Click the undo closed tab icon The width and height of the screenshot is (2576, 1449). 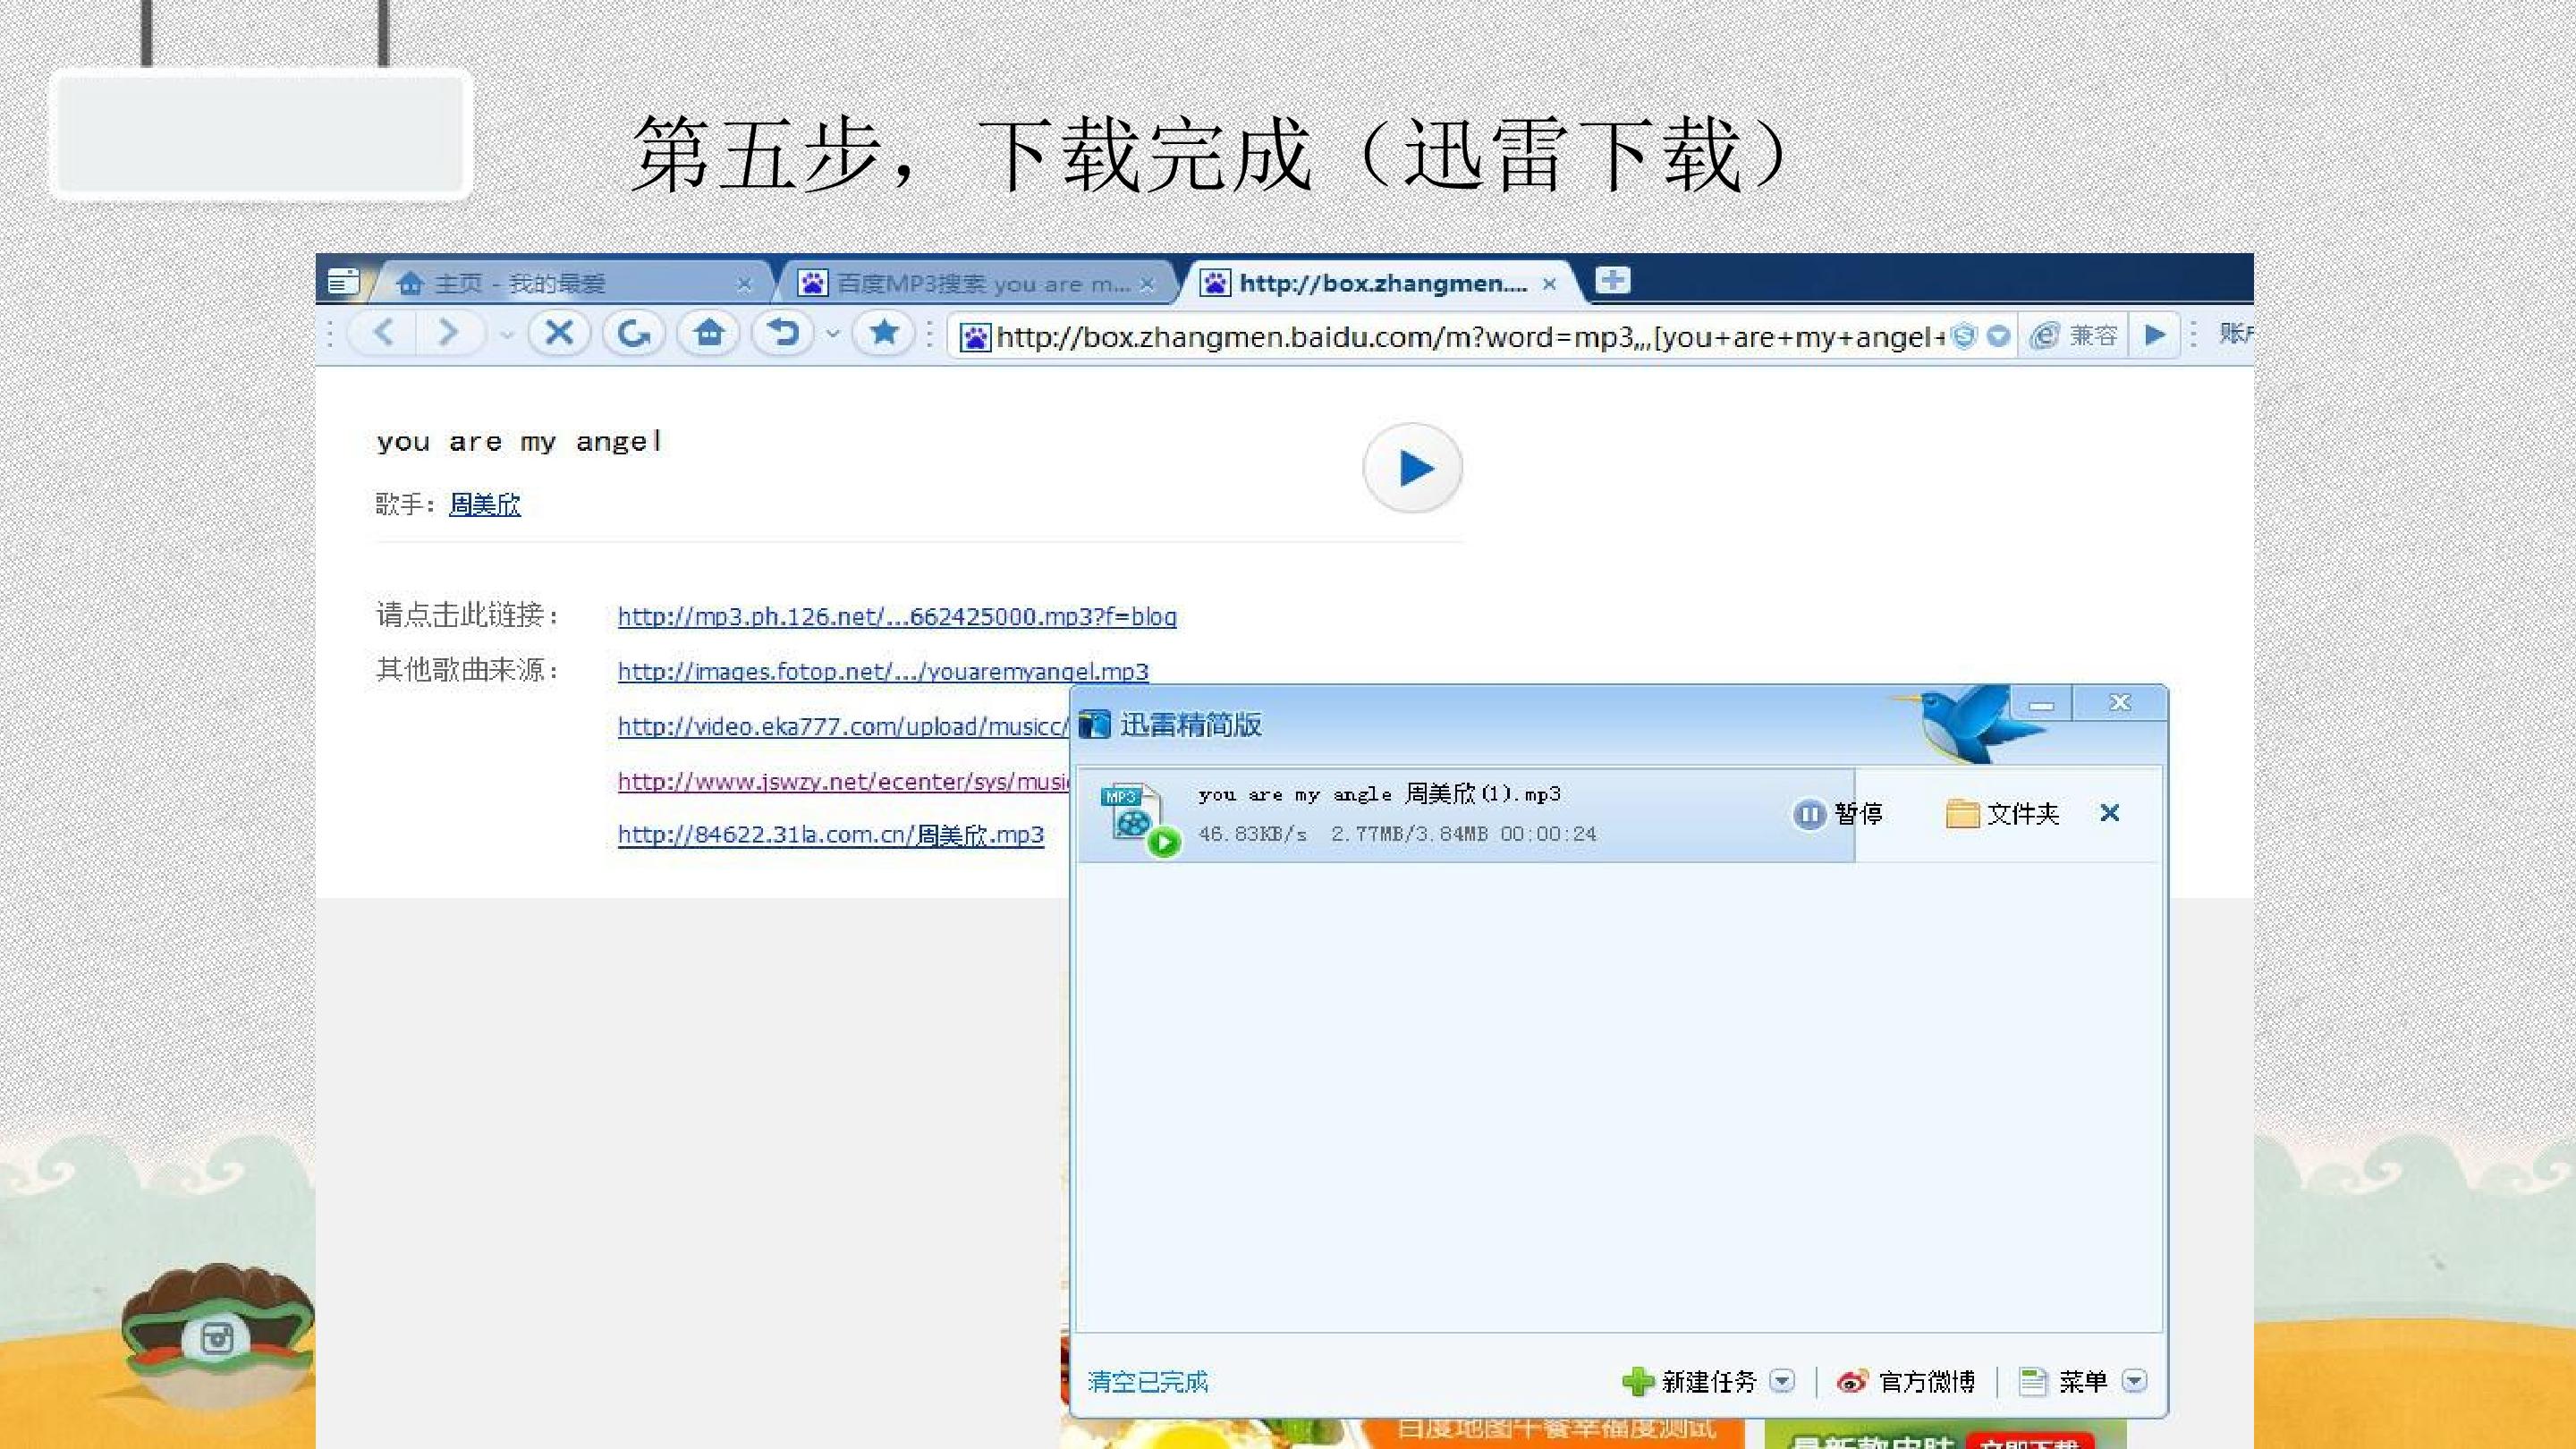coord(784,332)
